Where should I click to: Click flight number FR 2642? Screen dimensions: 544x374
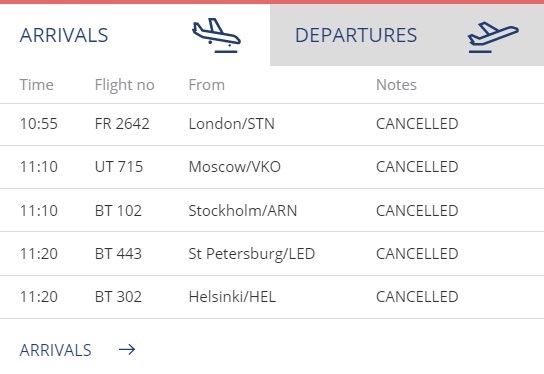pos(122,124)
